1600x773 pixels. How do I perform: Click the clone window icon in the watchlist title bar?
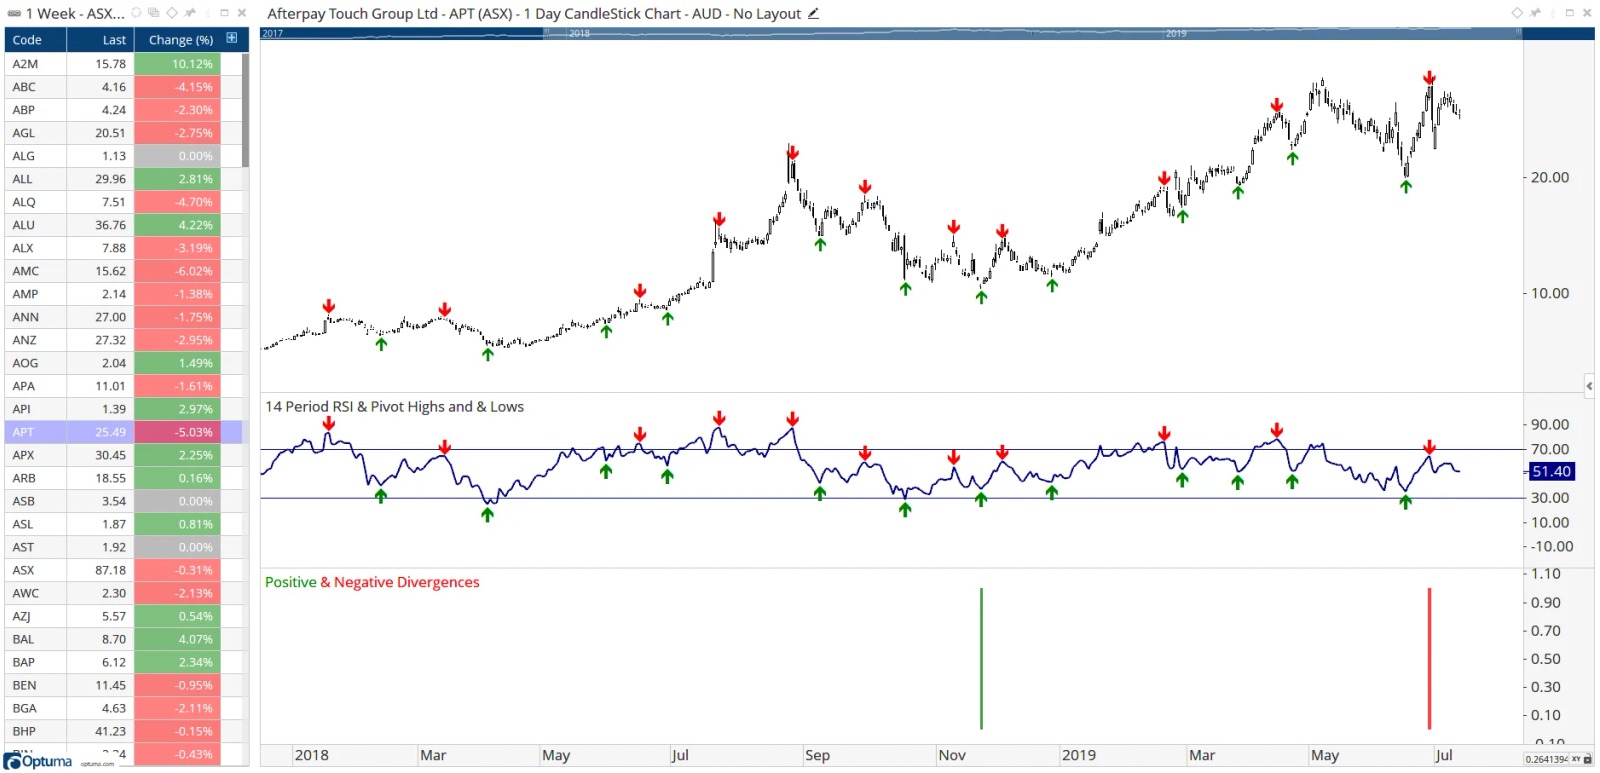pos(154,13)
